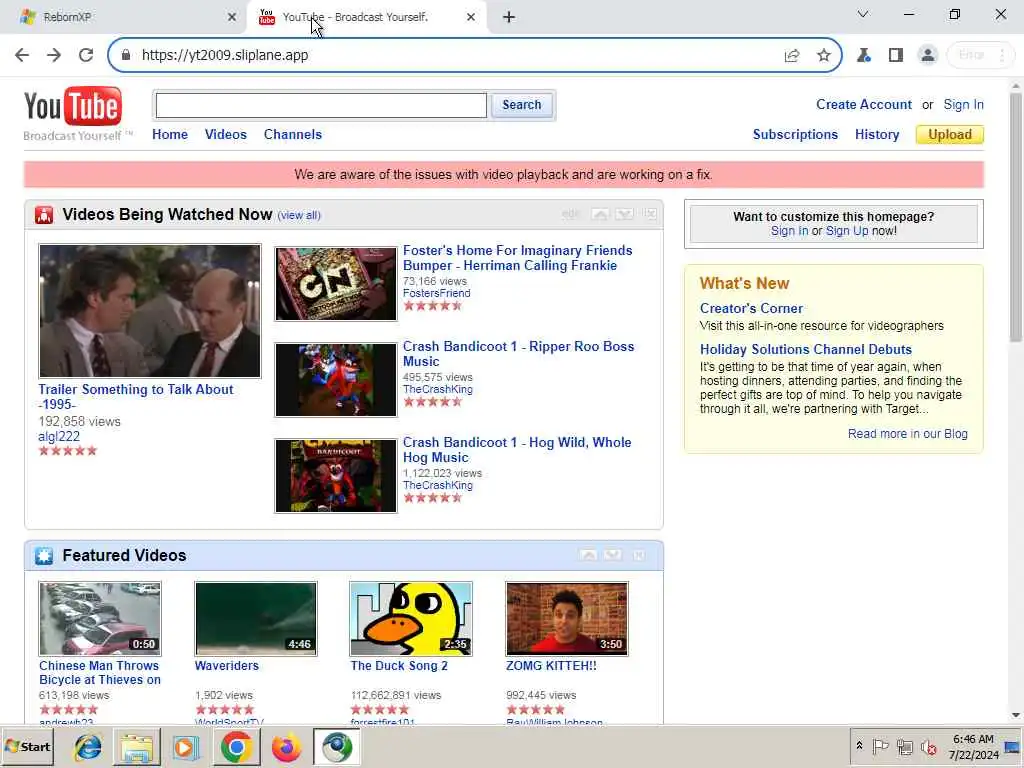
Task: Open the Cartoon Network bumper thumbnail
Action: tap(336, 284)
